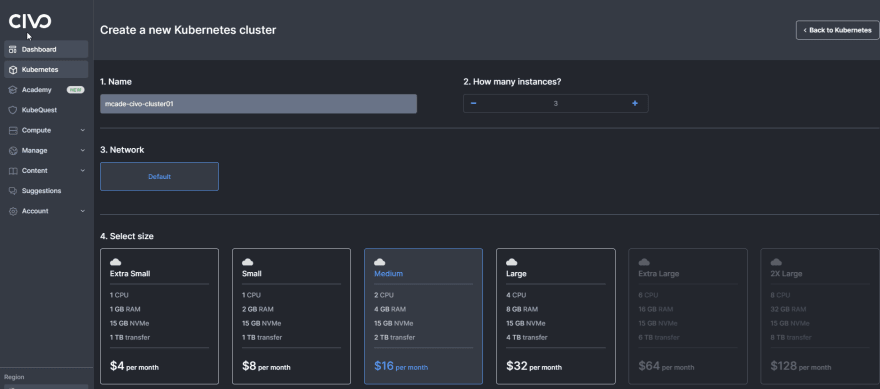The width and height of the screenshot is (880, 389).
Task: Click the Compute sidebar icon
Action: coord(13,130)
